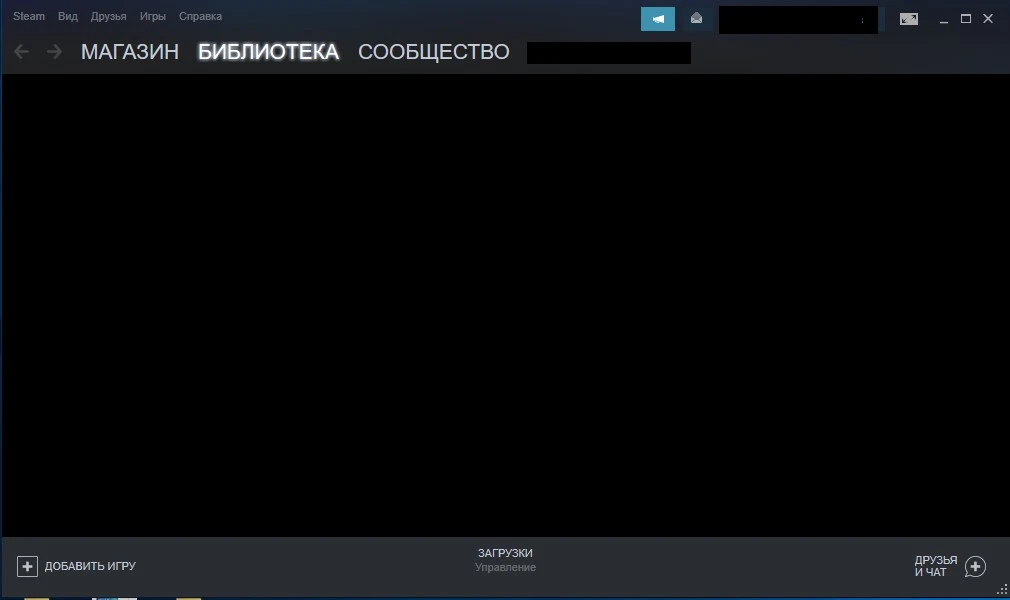Click the friends chat bubble plus icon

pos(975,566)
